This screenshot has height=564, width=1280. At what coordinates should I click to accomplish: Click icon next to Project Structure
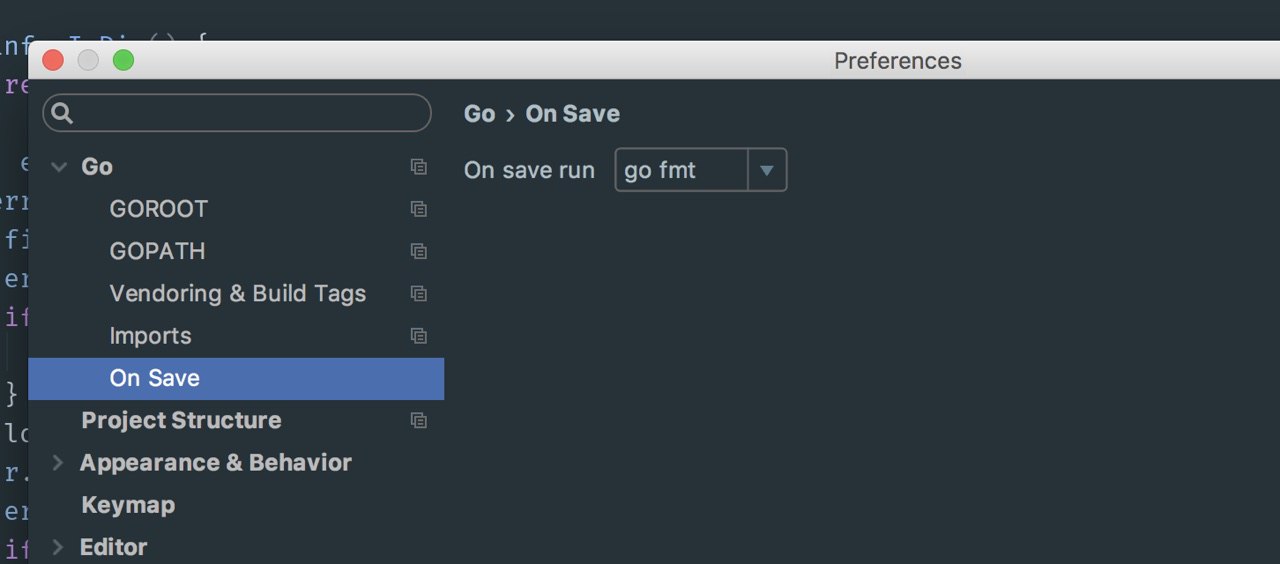click(419, 421)
